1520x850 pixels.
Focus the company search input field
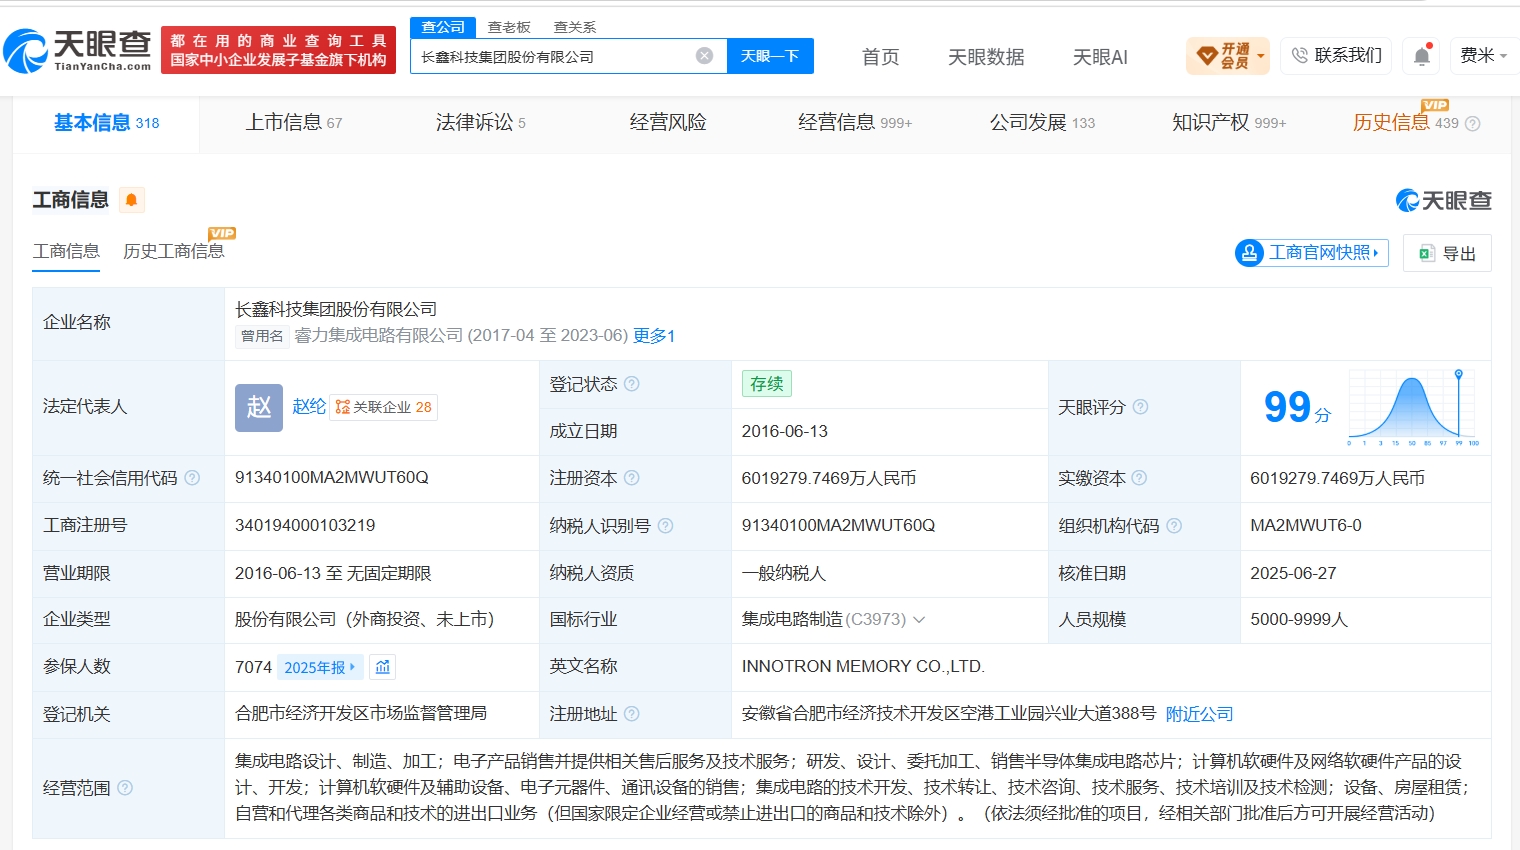pos(555,56)
